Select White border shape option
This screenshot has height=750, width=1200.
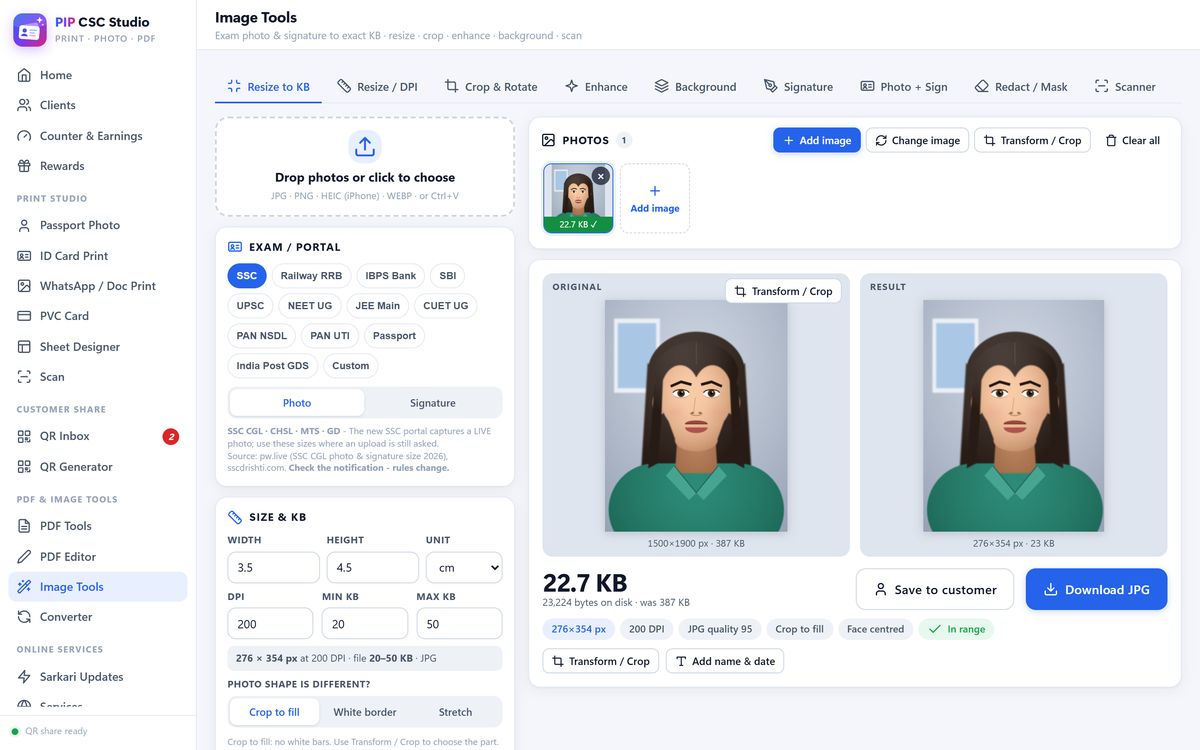pyautogui.click(x=365, y=712)
